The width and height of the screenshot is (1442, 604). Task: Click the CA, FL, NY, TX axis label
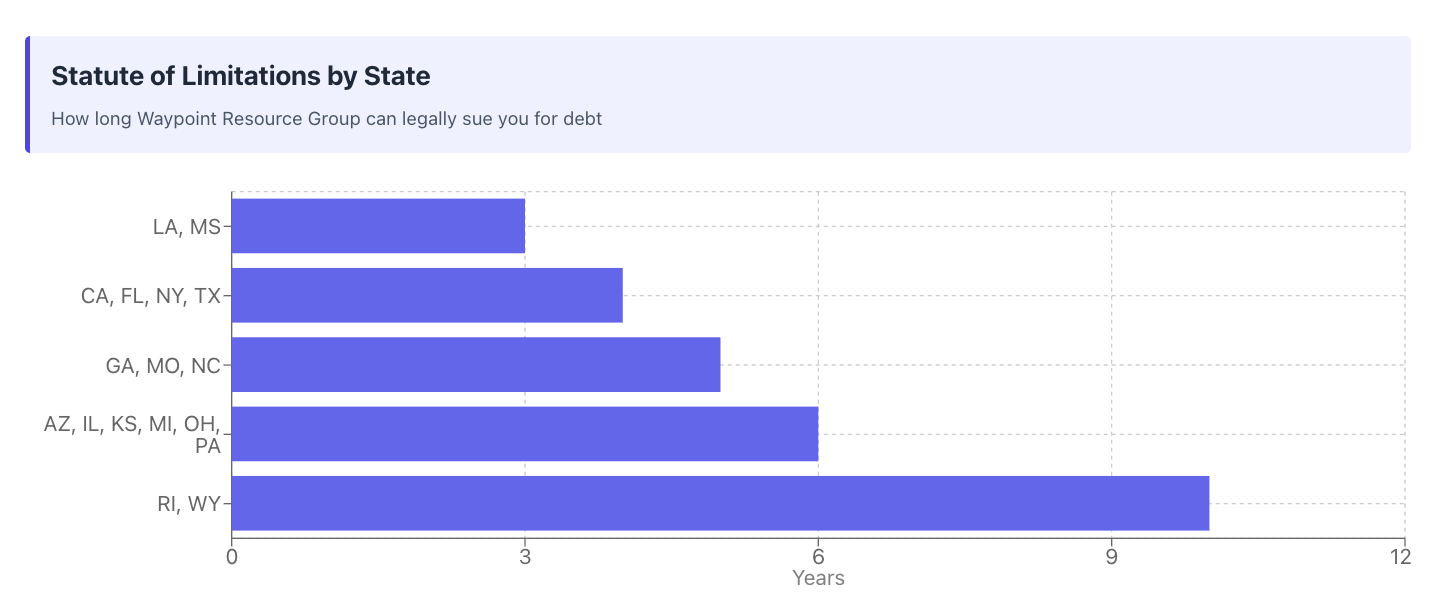(x=151, y=296)
